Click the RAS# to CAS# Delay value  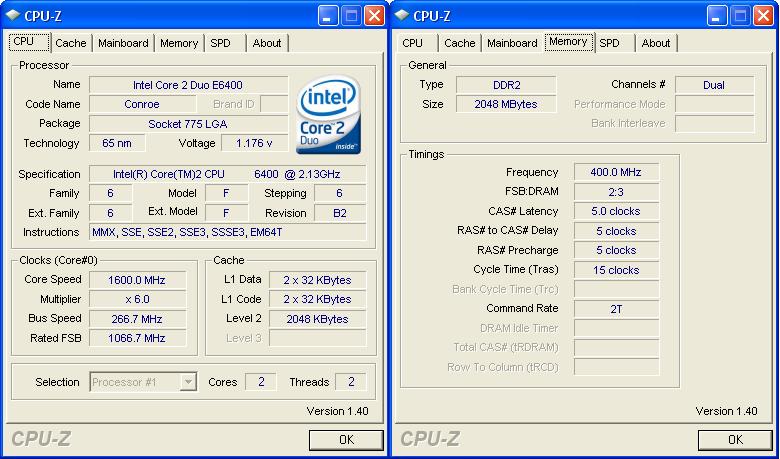(616, 231)
